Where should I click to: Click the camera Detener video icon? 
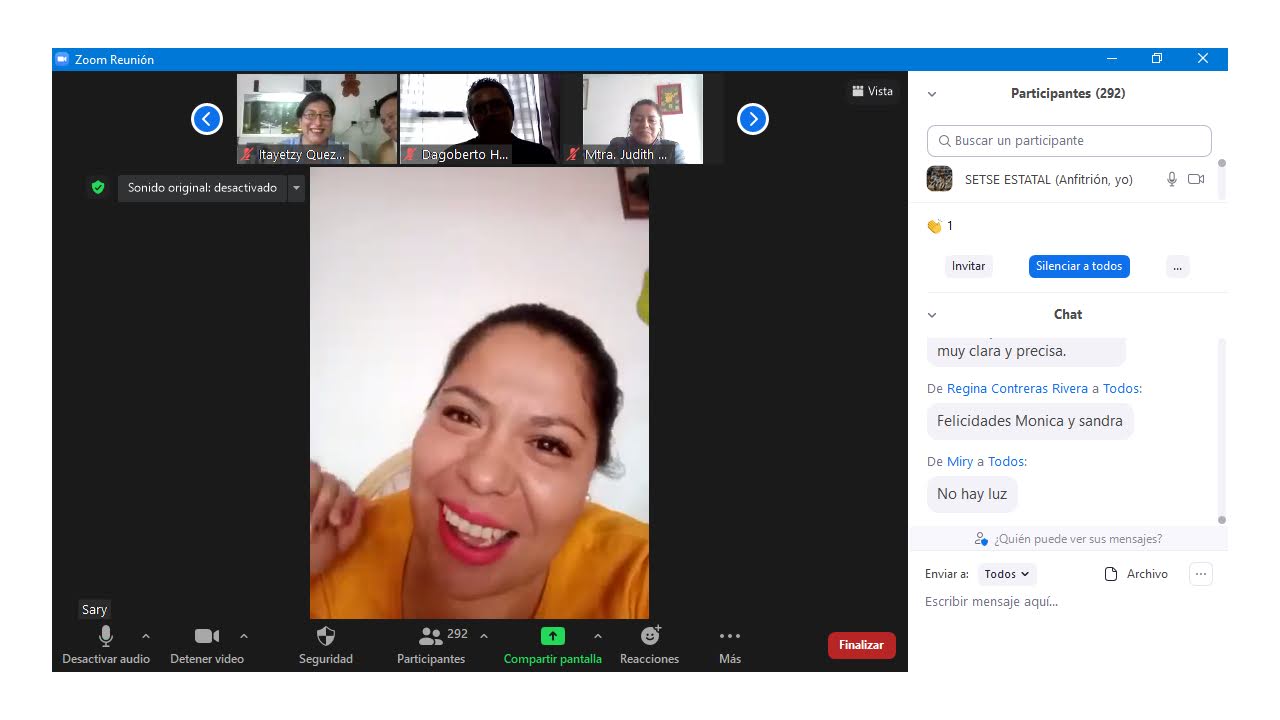click(207, 636)
